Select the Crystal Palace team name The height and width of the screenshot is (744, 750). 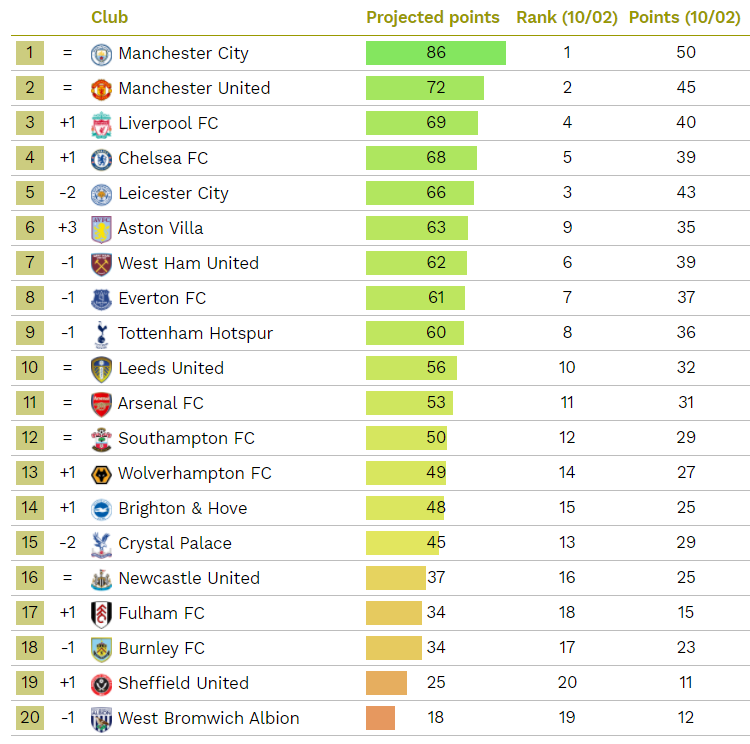pyautogui.click(x=174, y=543)
